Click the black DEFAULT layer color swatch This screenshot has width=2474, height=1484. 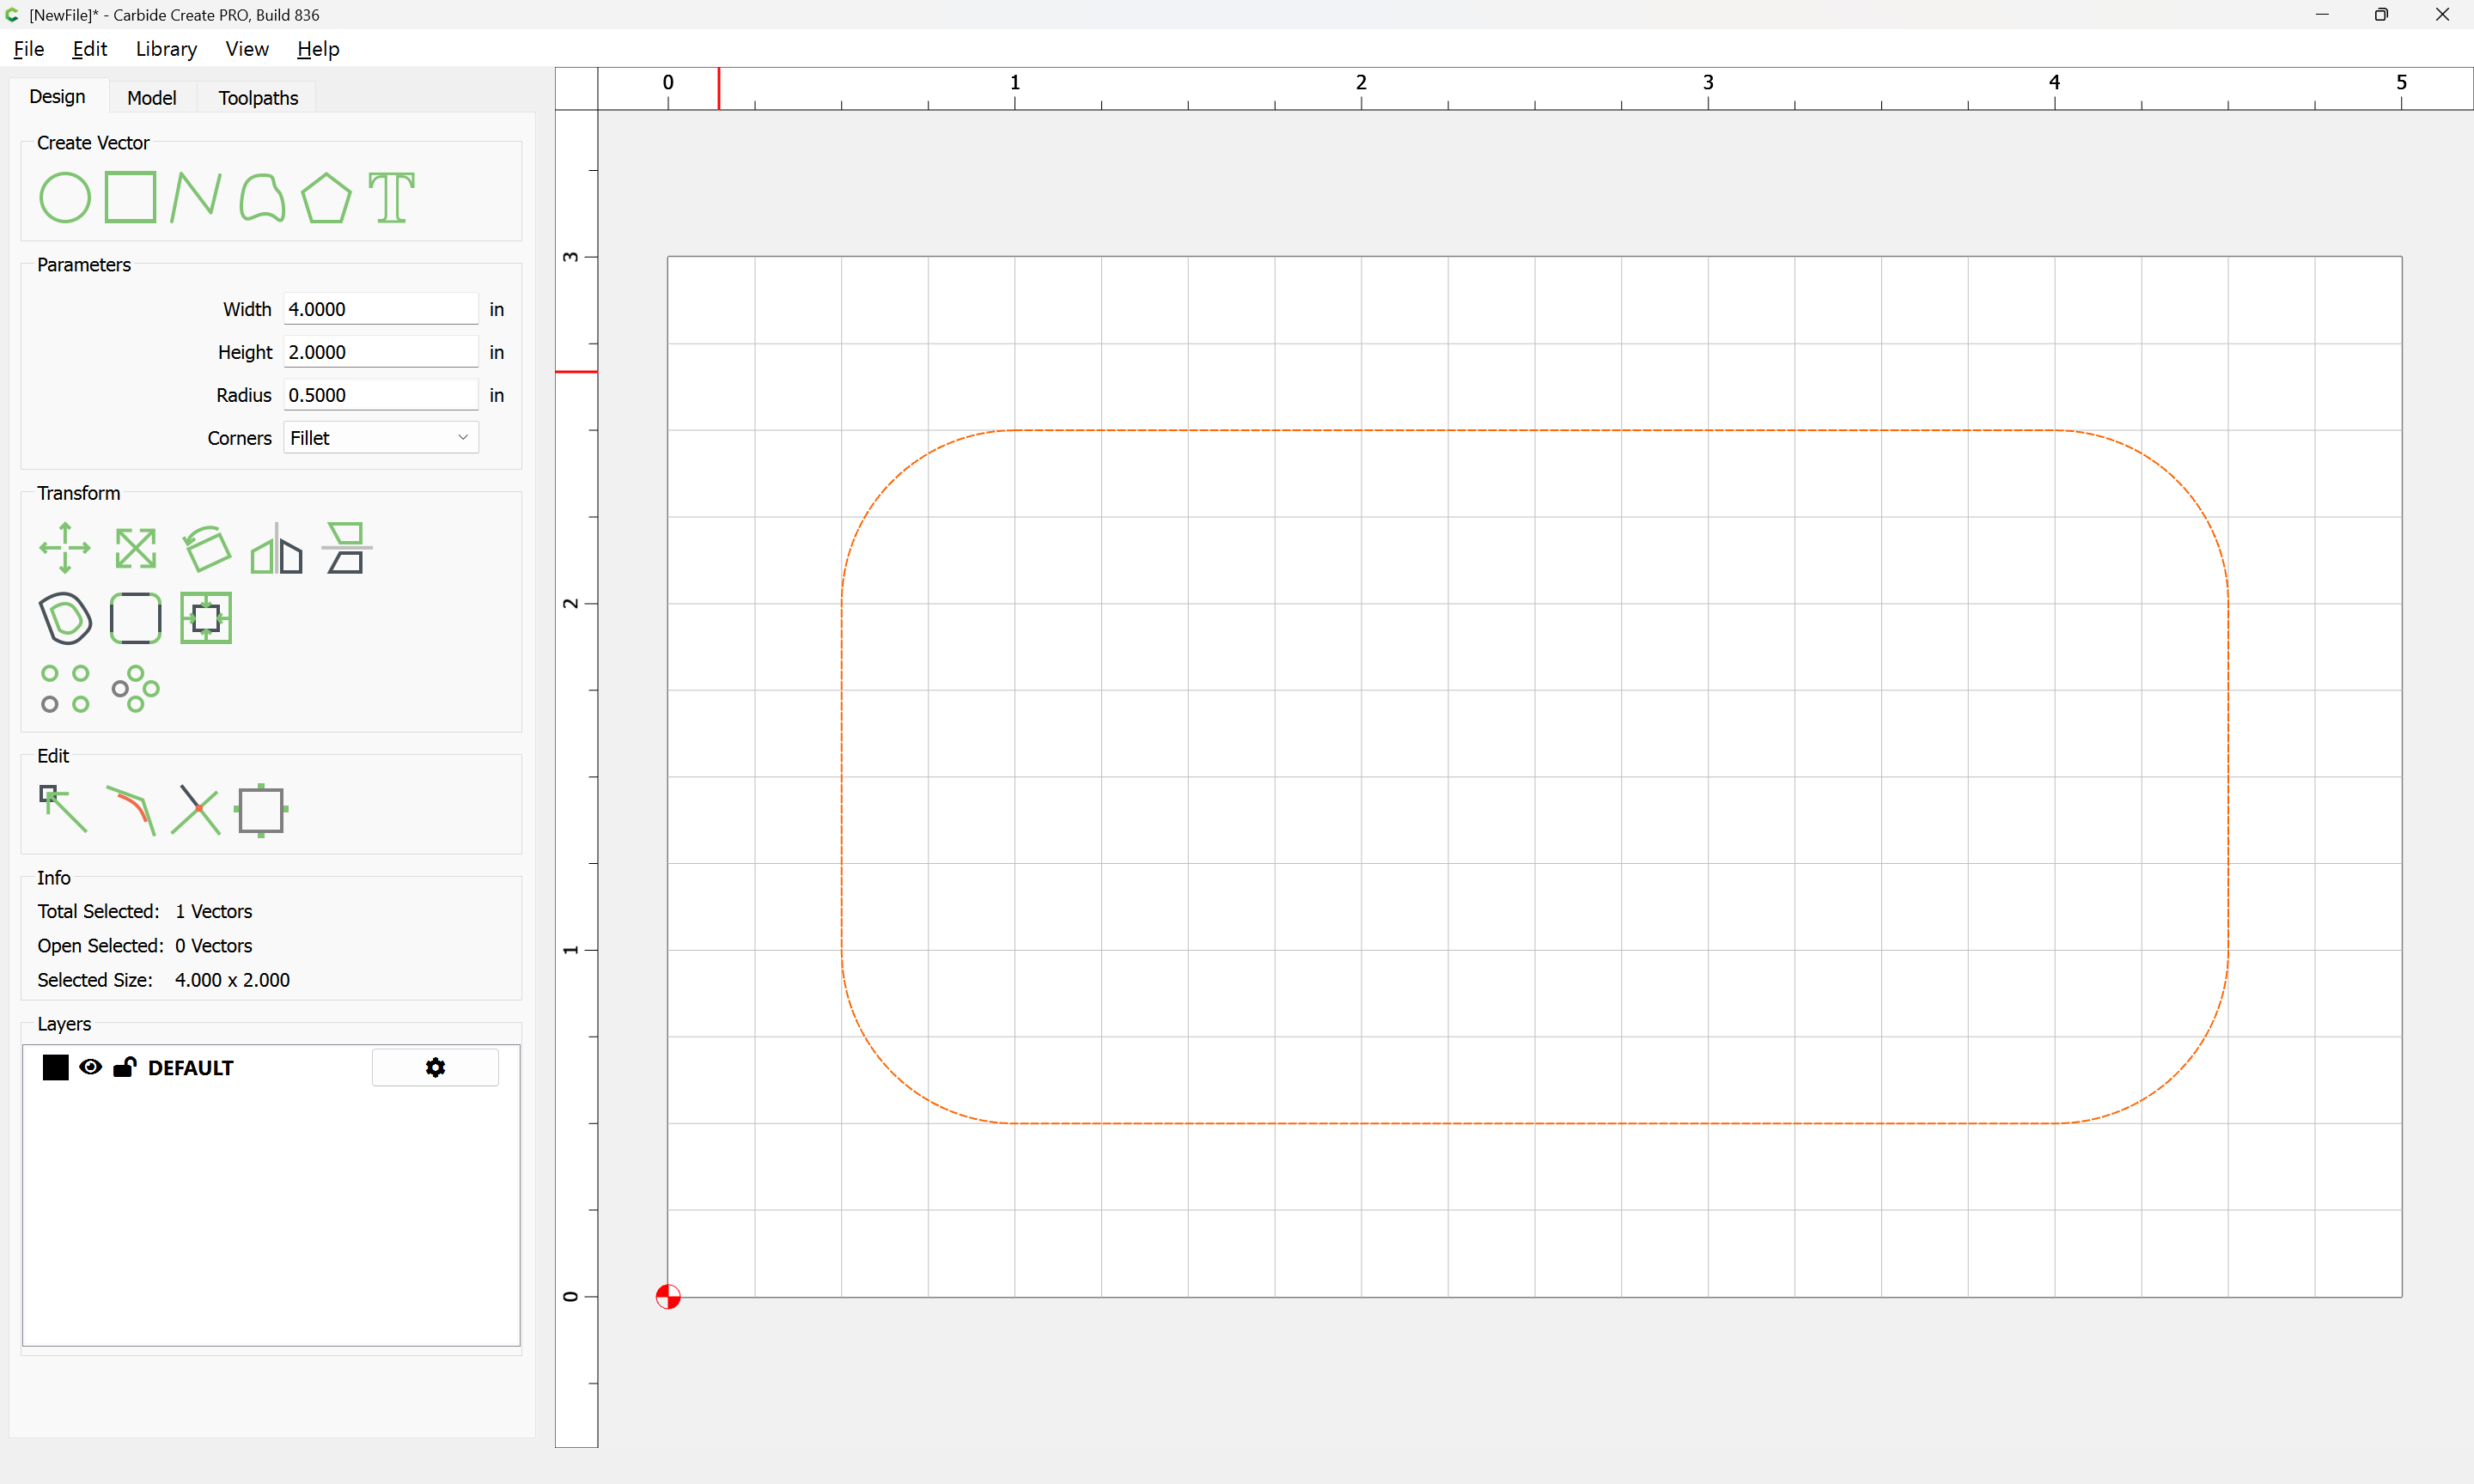[56, 1067]
